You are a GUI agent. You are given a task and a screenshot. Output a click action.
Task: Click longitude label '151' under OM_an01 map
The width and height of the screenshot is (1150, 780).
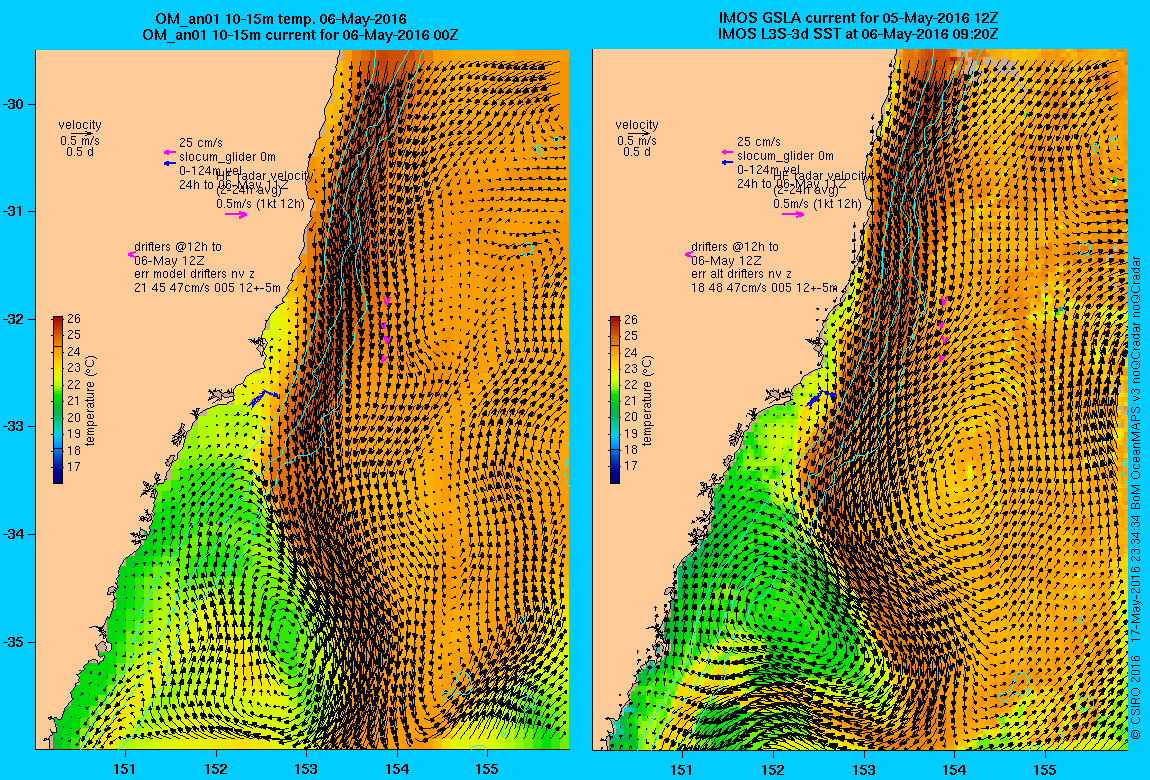click(x=125, y=770)
